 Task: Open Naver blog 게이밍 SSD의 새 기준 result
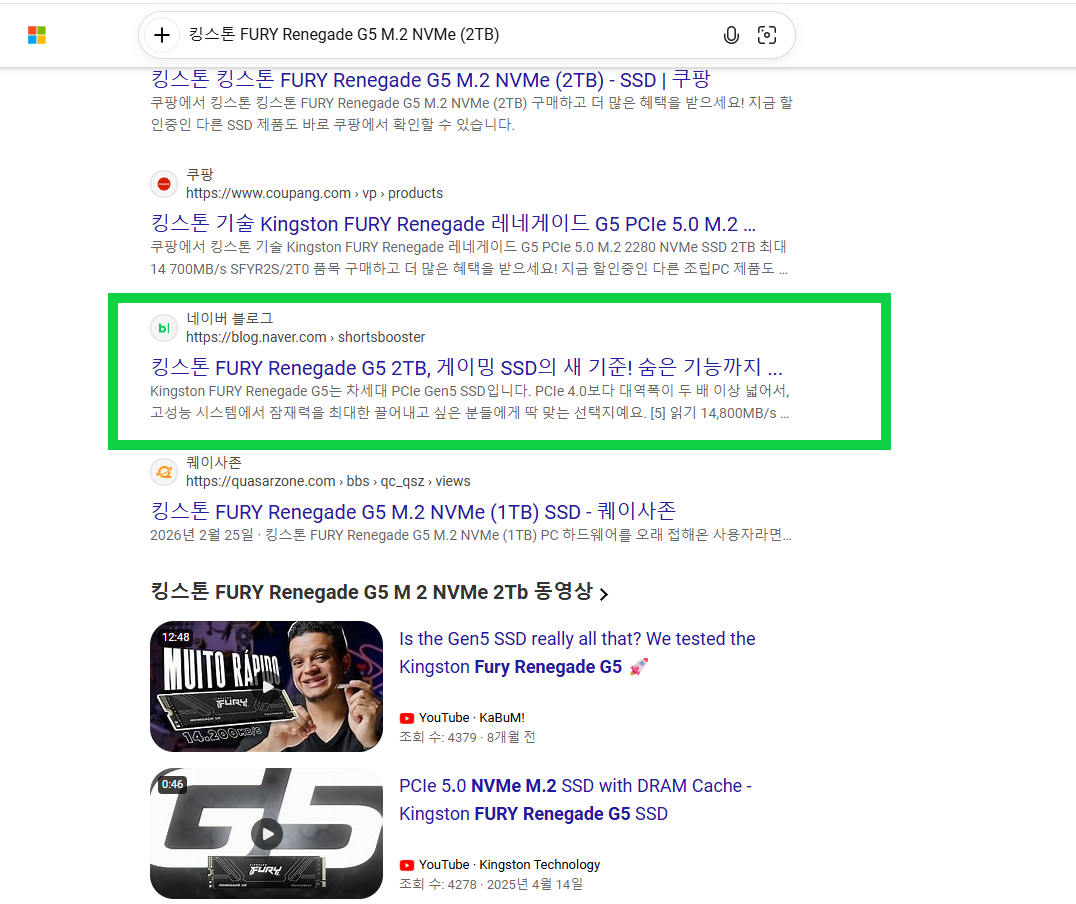[467, 368]
